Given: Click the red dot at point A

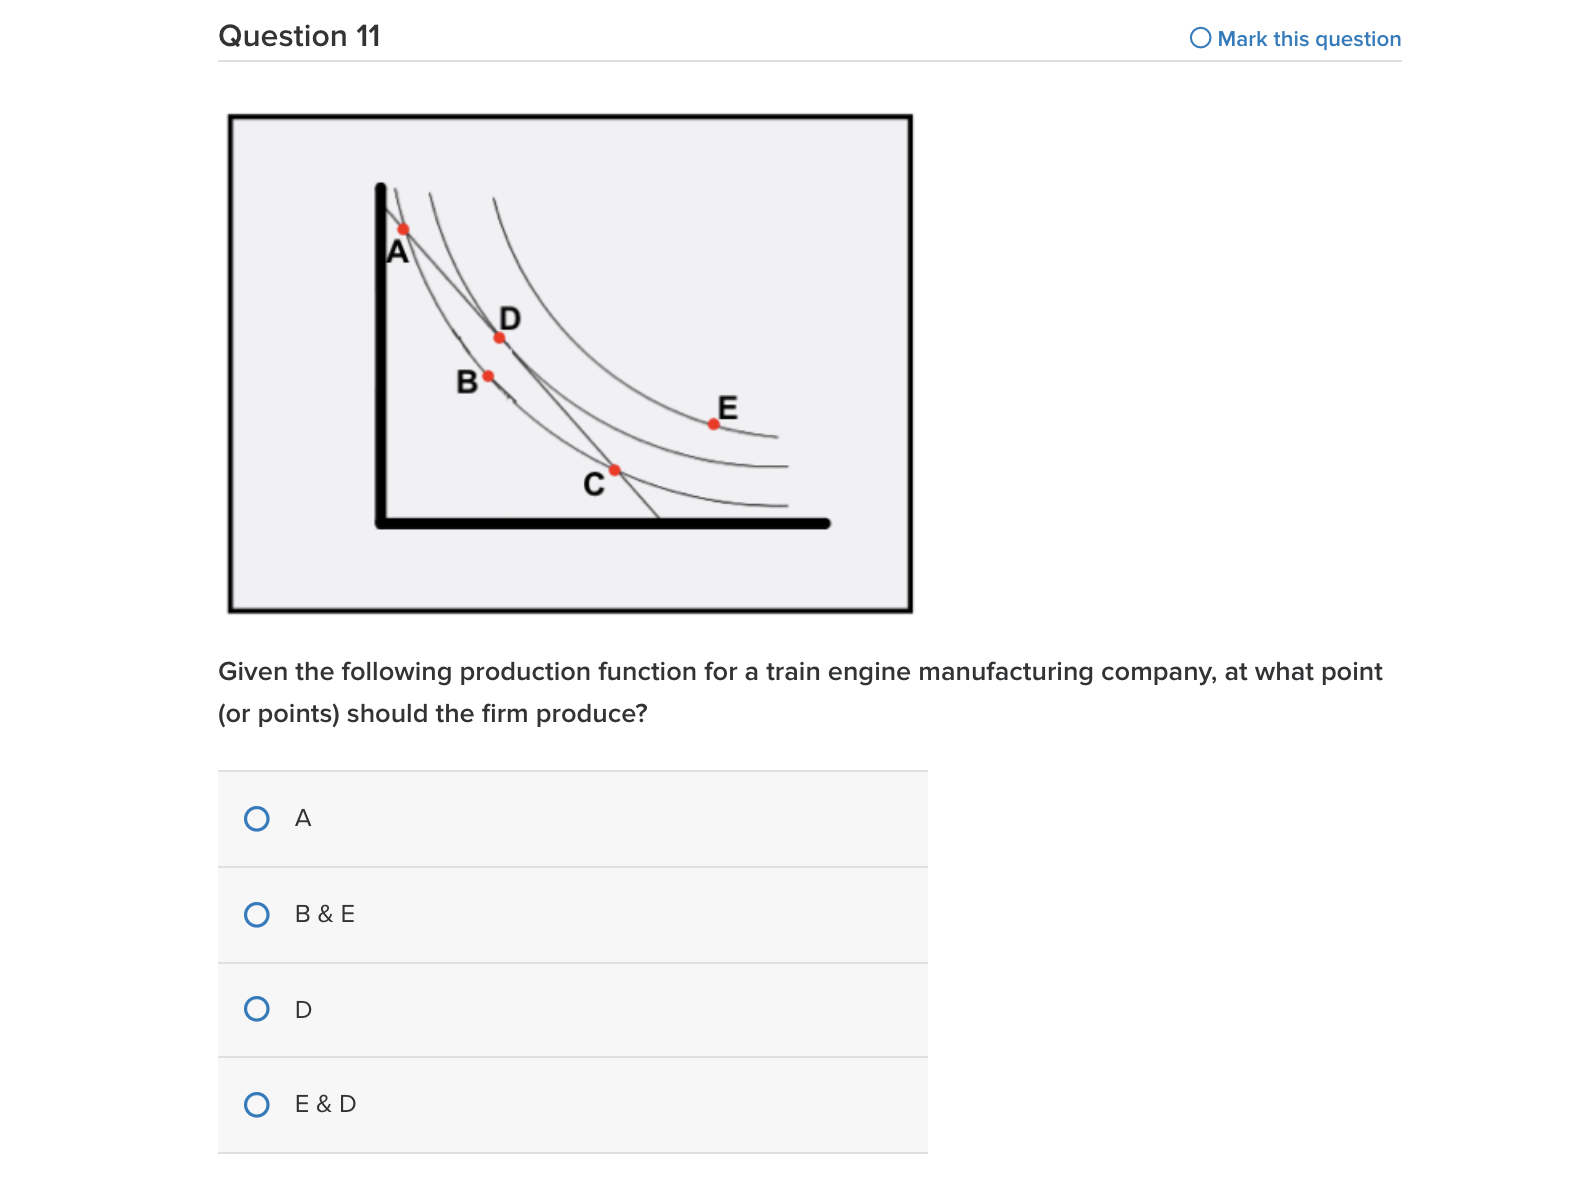Looking at the screenshot, I should point(403,228).
